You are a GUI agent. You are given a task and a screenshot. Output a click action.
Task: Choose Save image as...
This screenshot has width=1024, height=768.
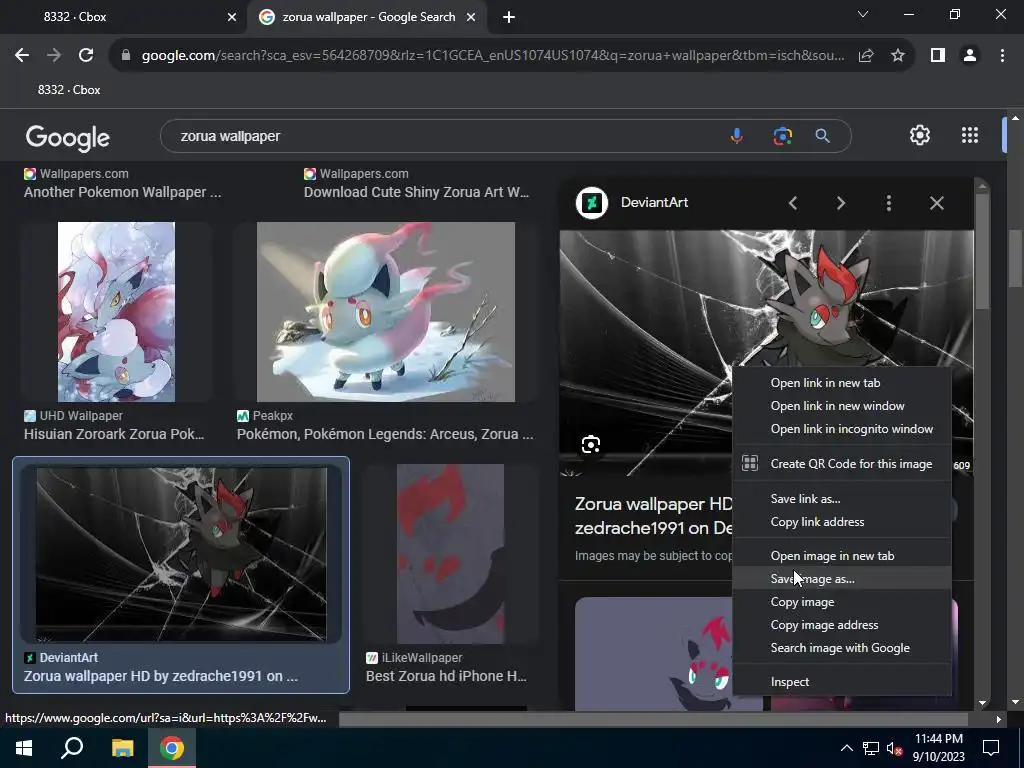tap(842, 579)
